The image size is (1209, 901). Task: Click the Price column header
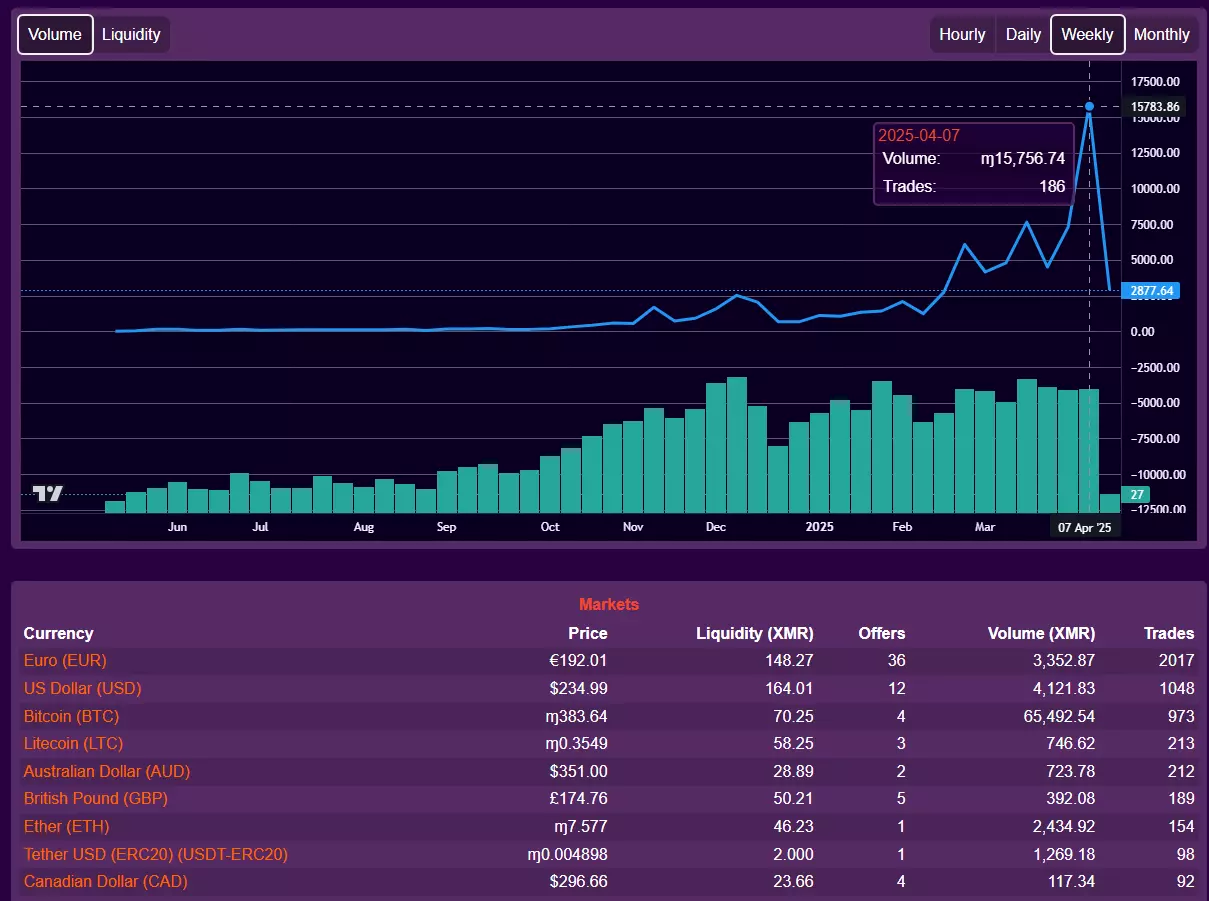pos(588,633)
